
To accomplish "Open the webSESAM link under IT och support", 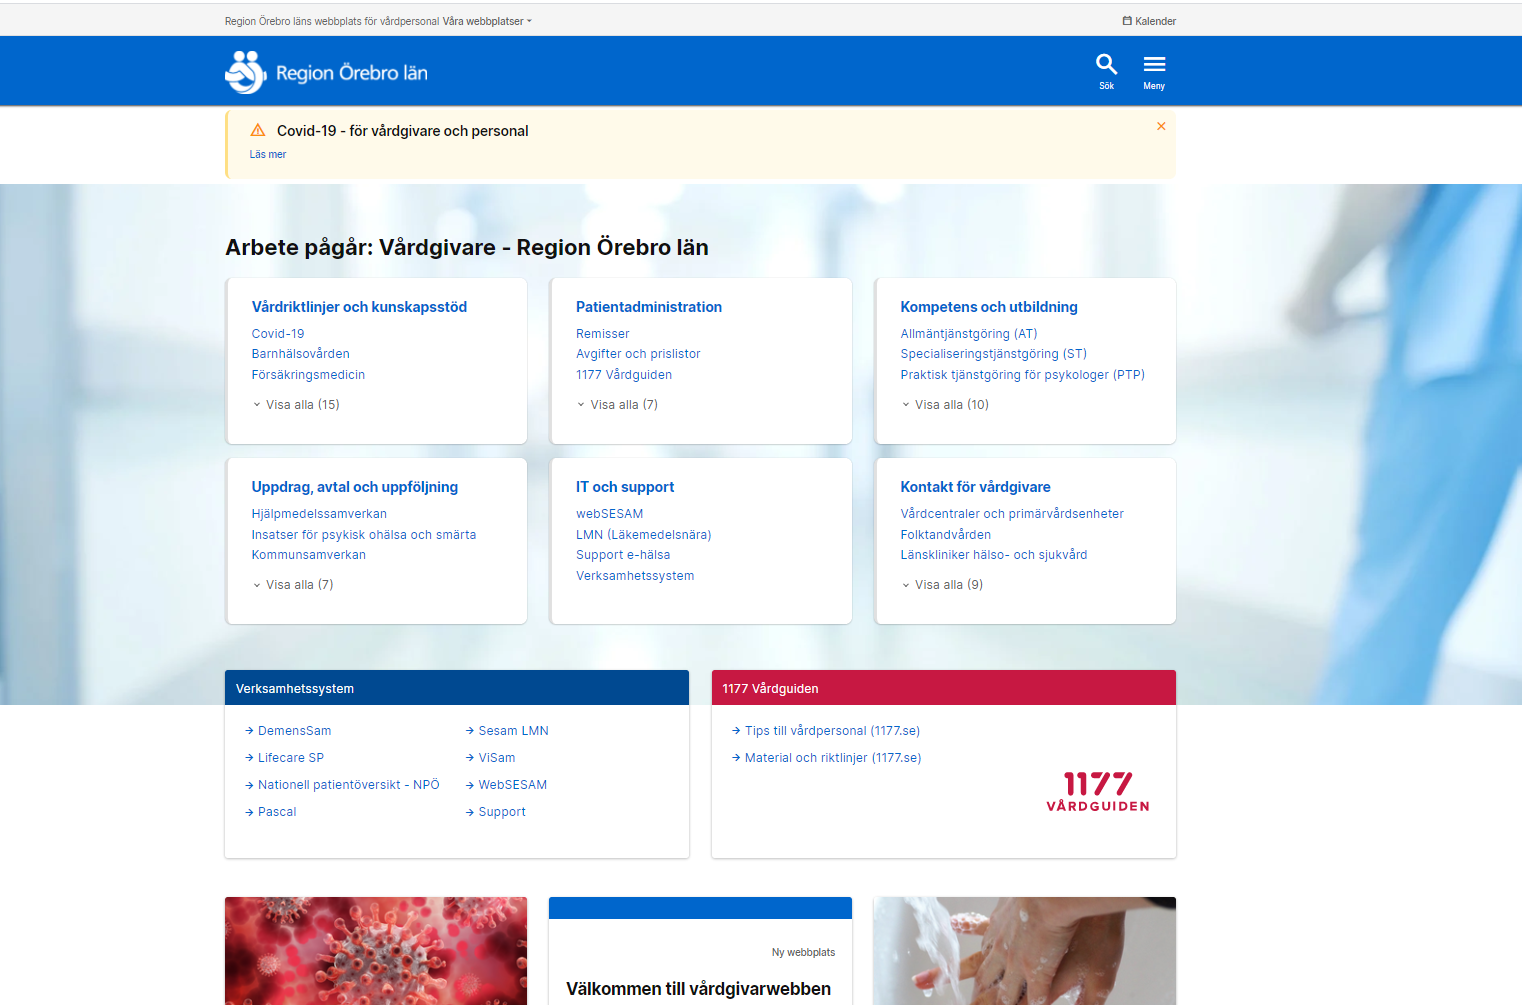I will coord(610,513).
